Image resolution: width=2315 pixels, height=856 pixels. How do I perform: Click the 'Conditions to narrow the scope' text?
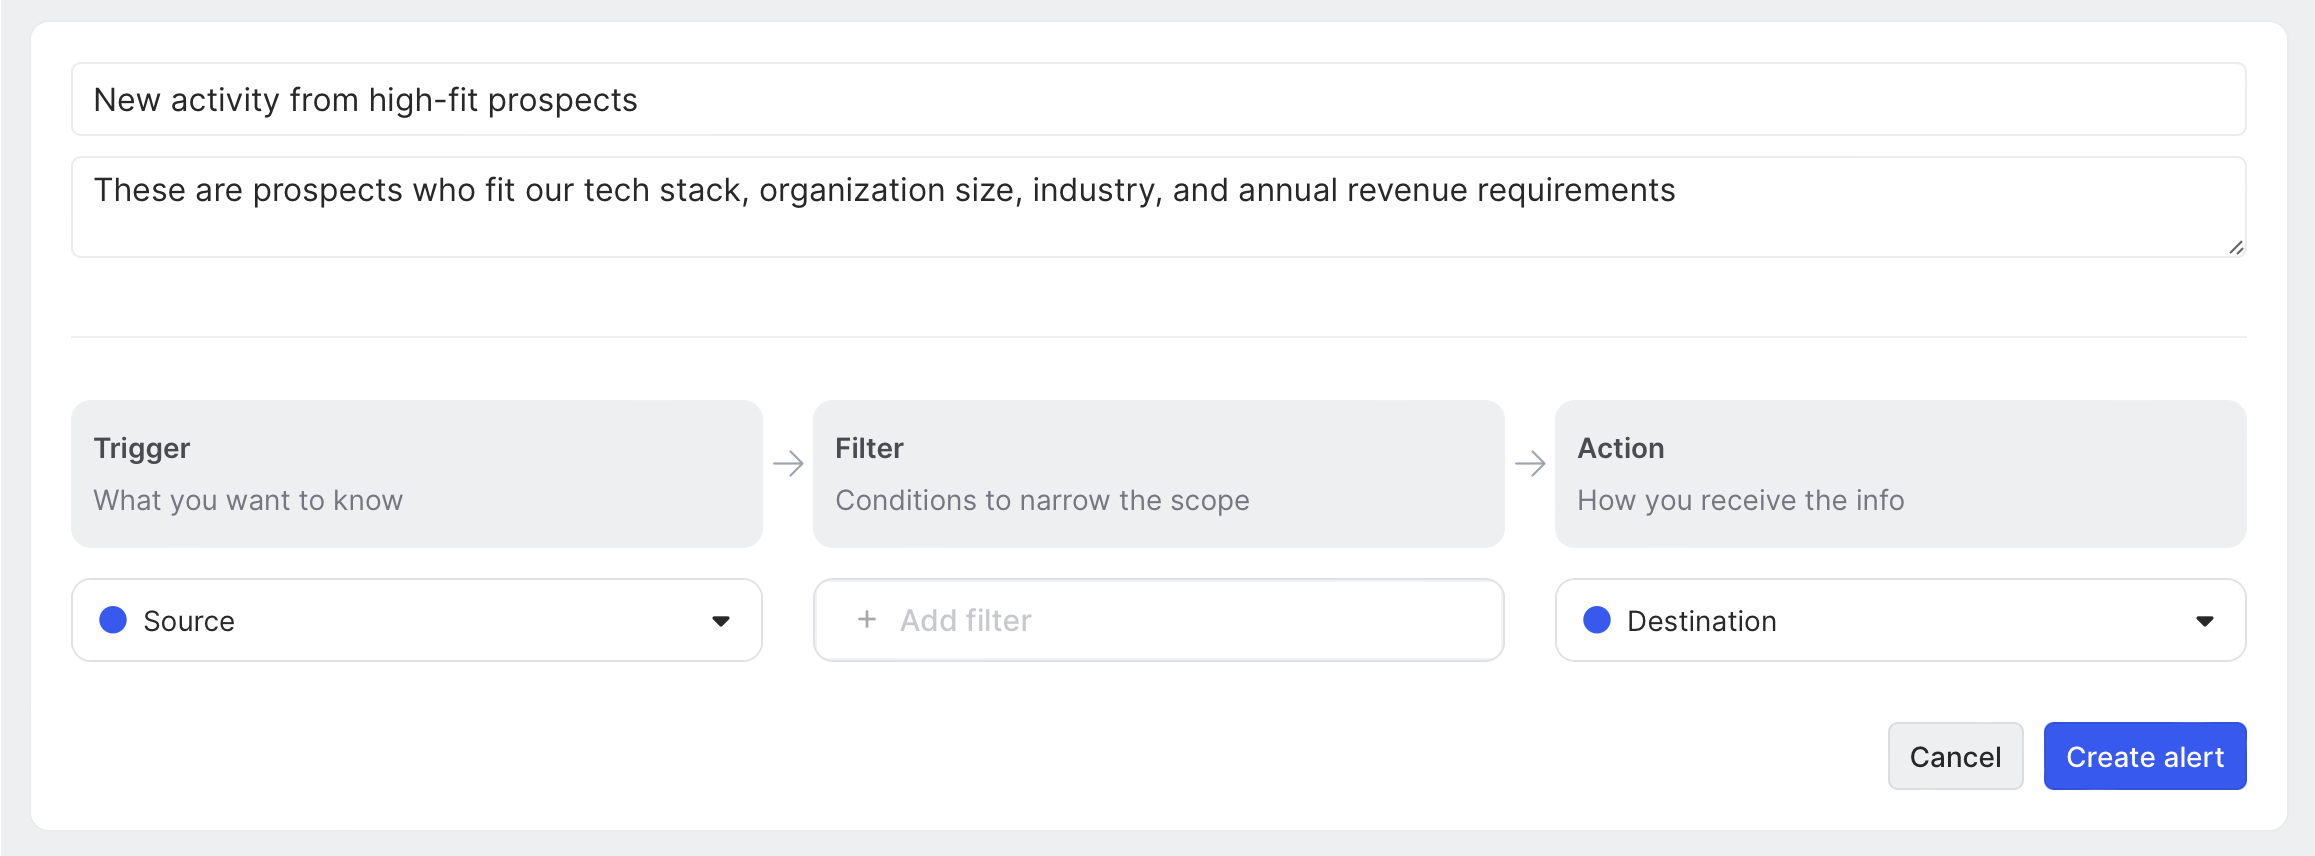pyautogui.click(x=1042, y=500)
